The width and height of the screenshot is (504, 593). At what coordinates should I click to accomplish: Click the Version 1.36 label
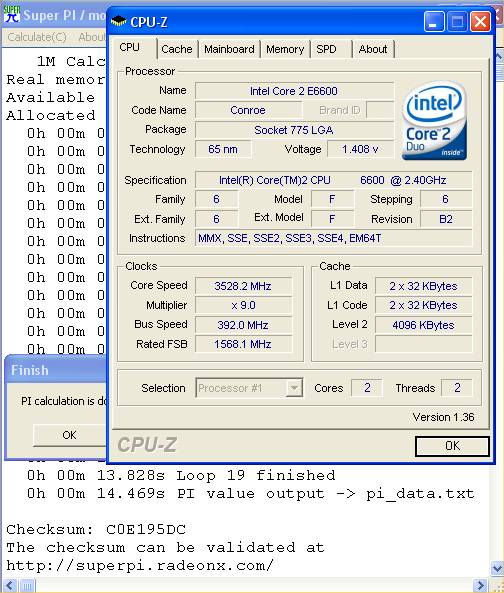443,417
